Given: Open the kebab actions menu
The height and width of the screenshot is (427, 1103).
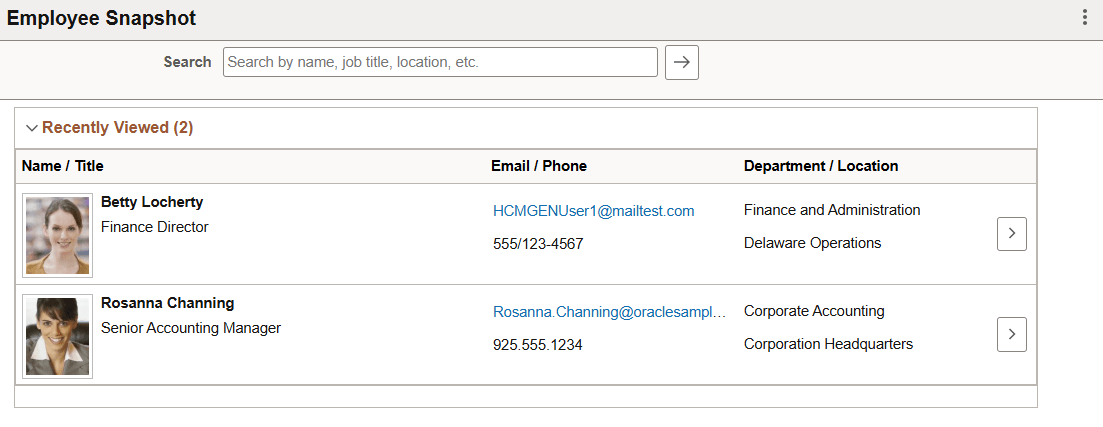Looking at the screenshot, I should coord(1085,18).
